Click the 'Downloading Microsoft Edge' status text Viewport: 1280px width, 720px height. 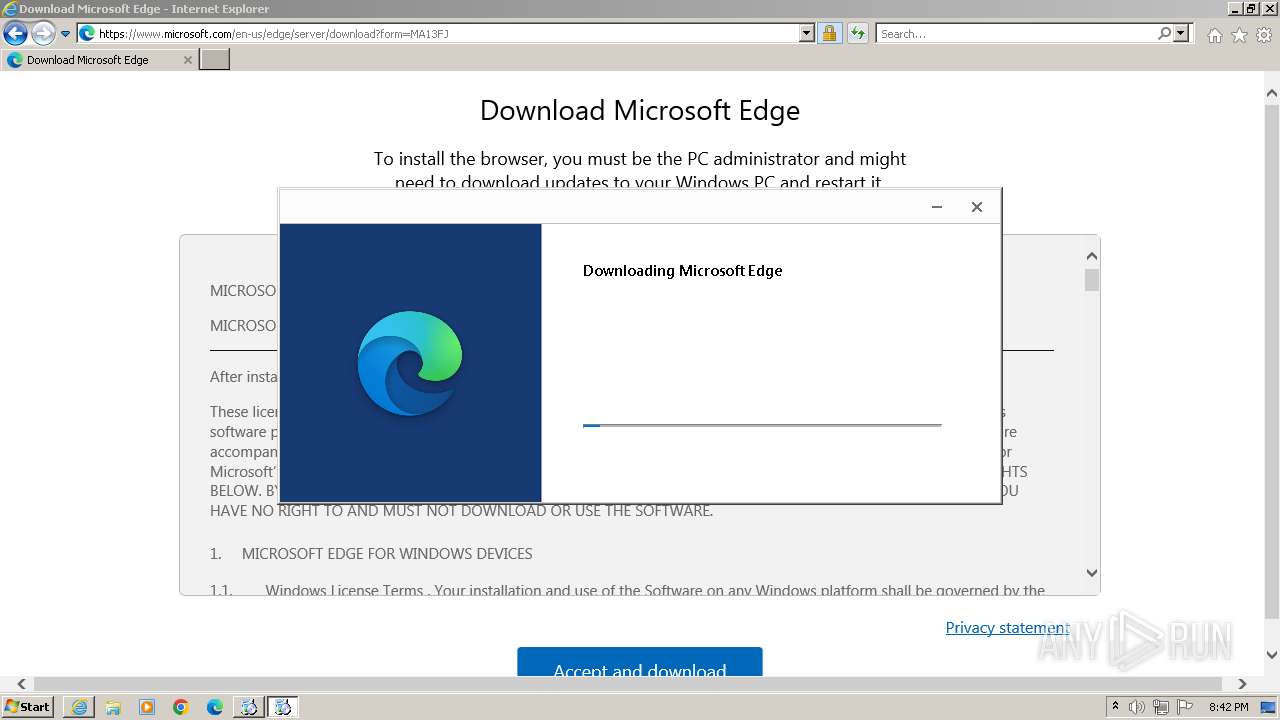coord(682,270)
